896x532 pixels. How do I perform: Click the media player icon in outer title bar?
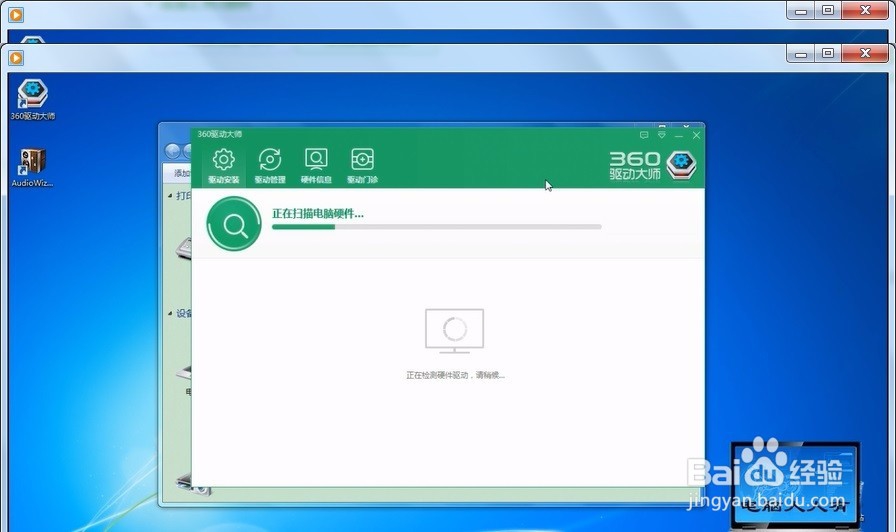[16, 14]
